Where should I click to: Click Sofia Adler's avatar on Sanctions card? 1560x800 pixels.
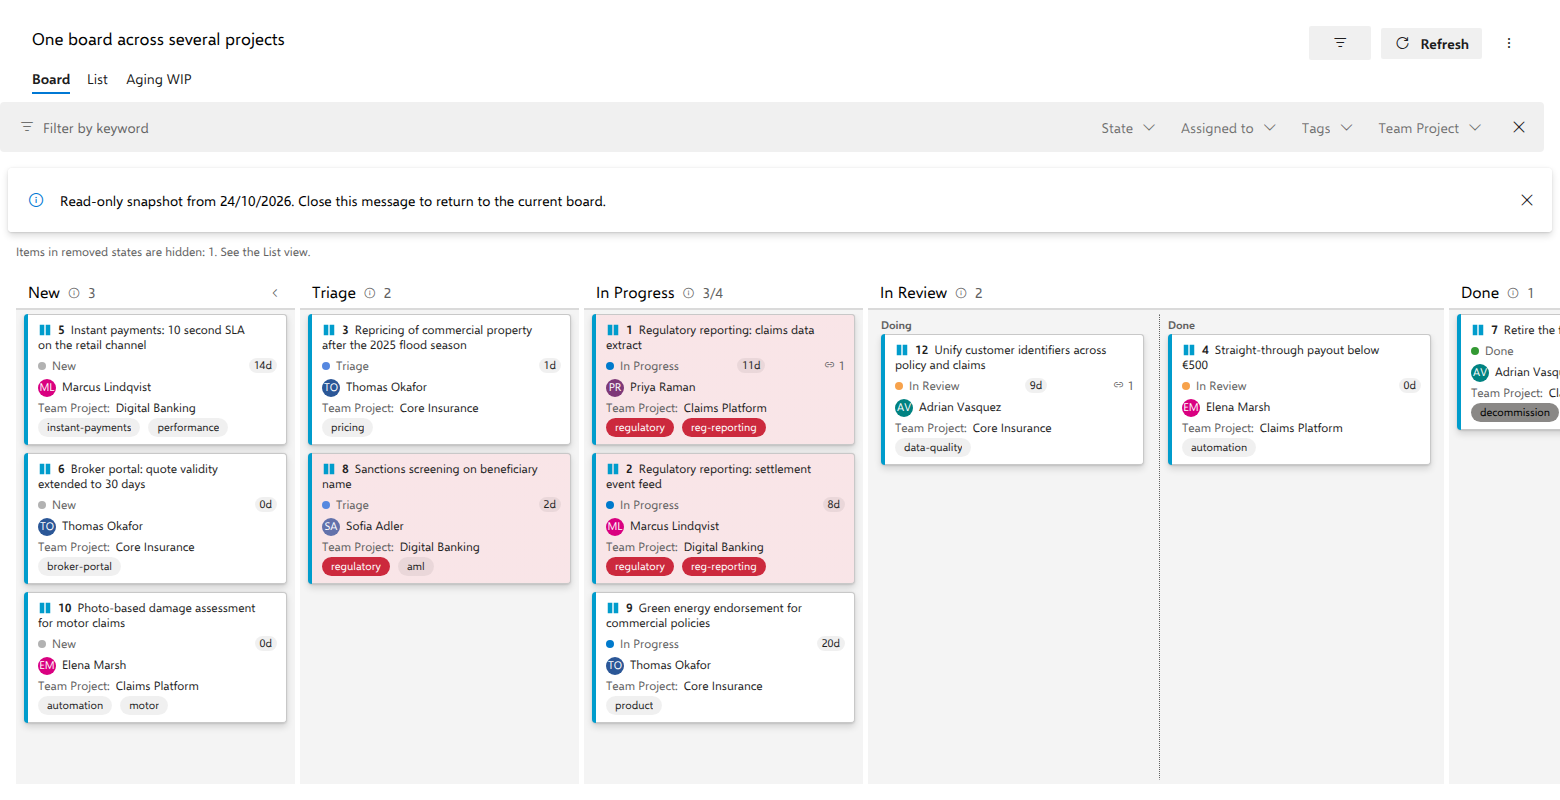point(331,526)
